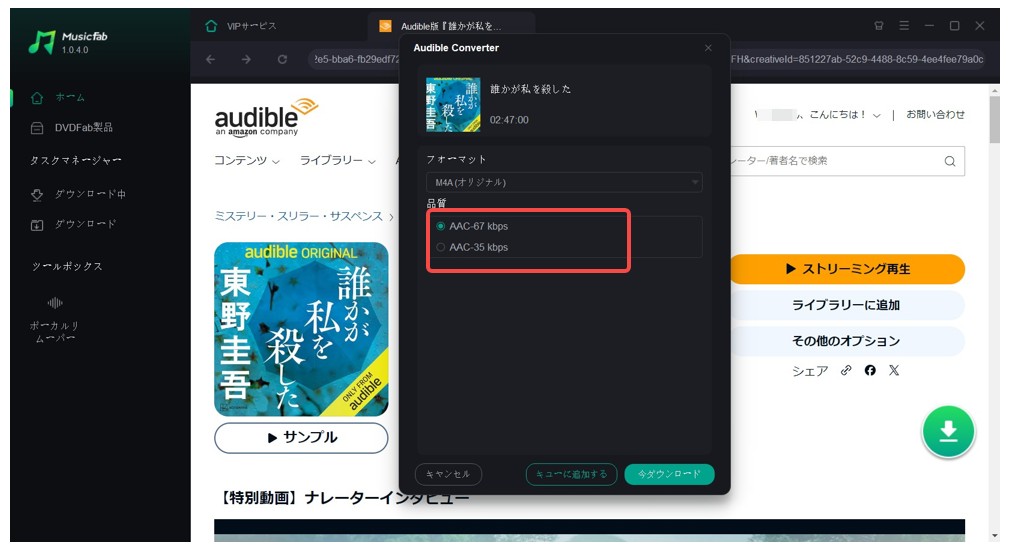Expand the コンテンツ menu
Image resolution: width=1013 pixels, height=556 pixels.
pos(247,161)
